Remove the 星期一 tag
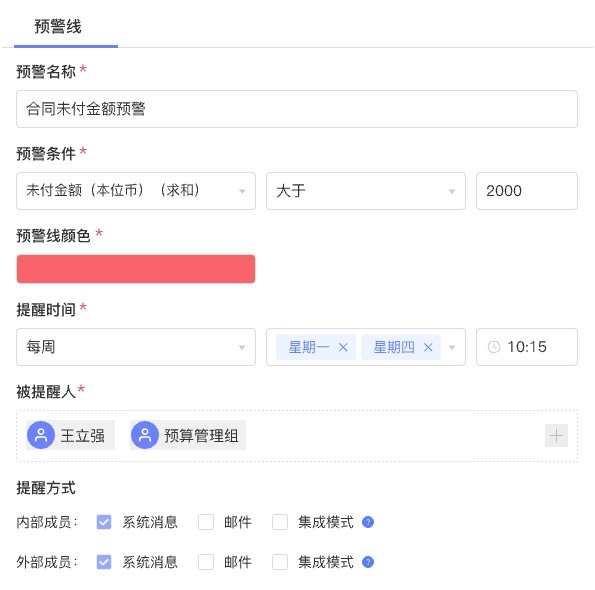The width and height of the screenshot is (595, 590). tap(343, 347)
